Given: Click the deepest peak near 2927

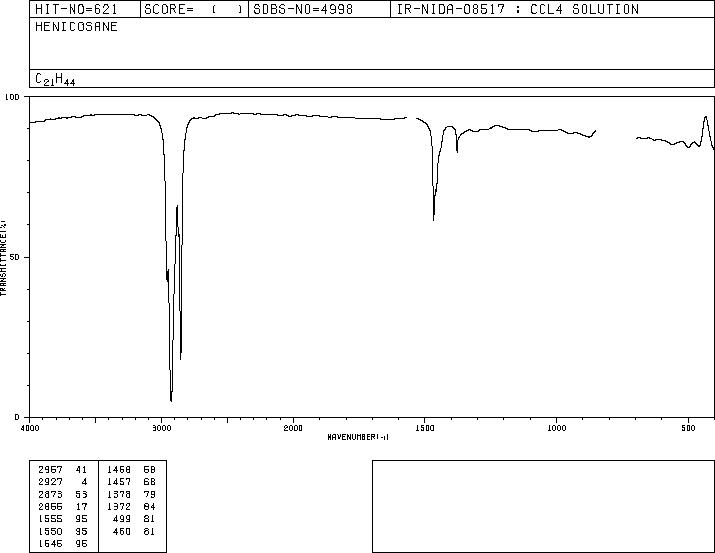Looking at the screenshot, I should point(171,400).
